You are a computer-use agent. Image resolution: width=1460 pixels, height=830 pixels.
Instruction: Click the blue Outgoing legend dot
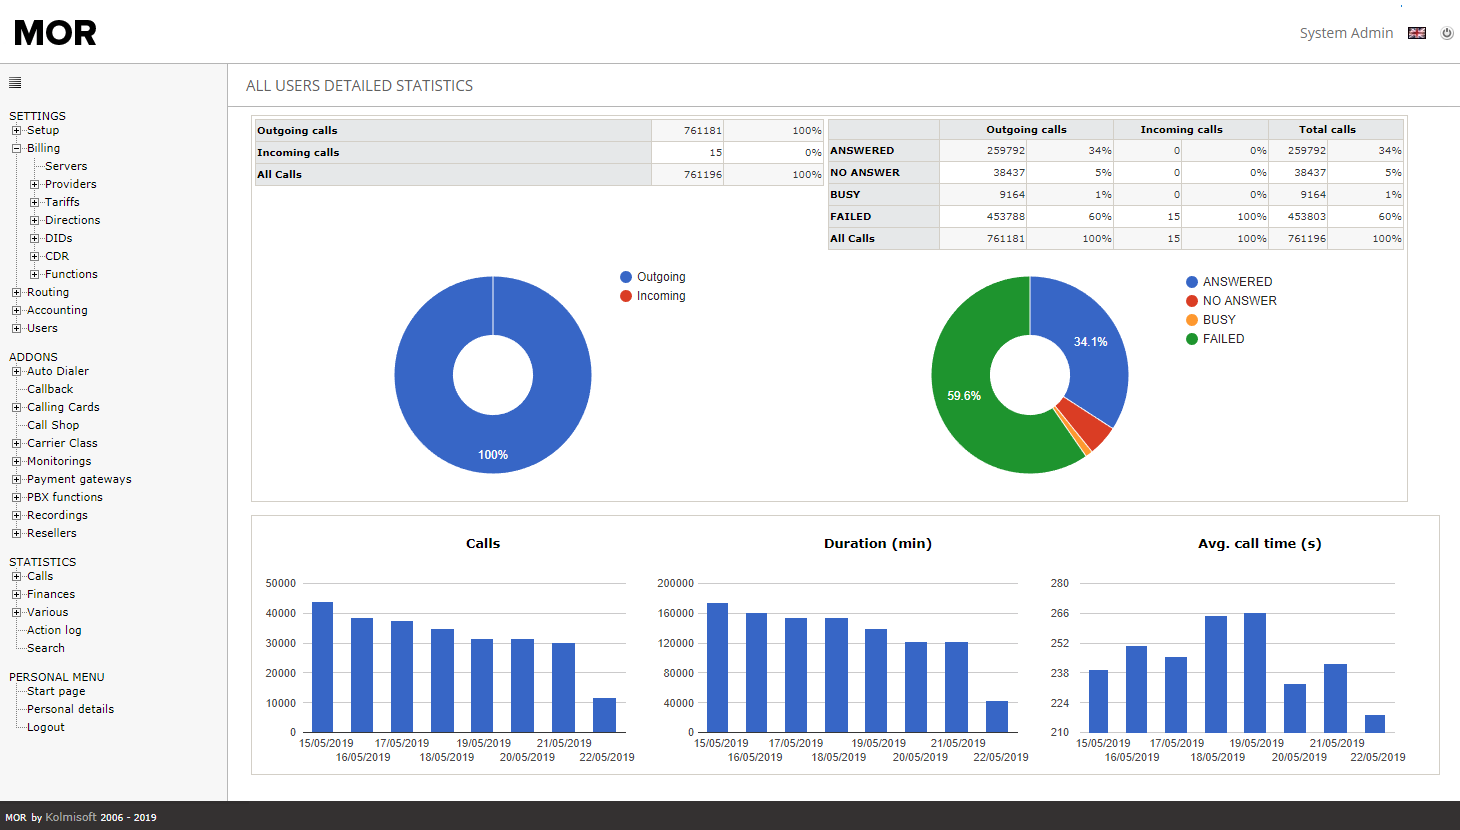626,277
